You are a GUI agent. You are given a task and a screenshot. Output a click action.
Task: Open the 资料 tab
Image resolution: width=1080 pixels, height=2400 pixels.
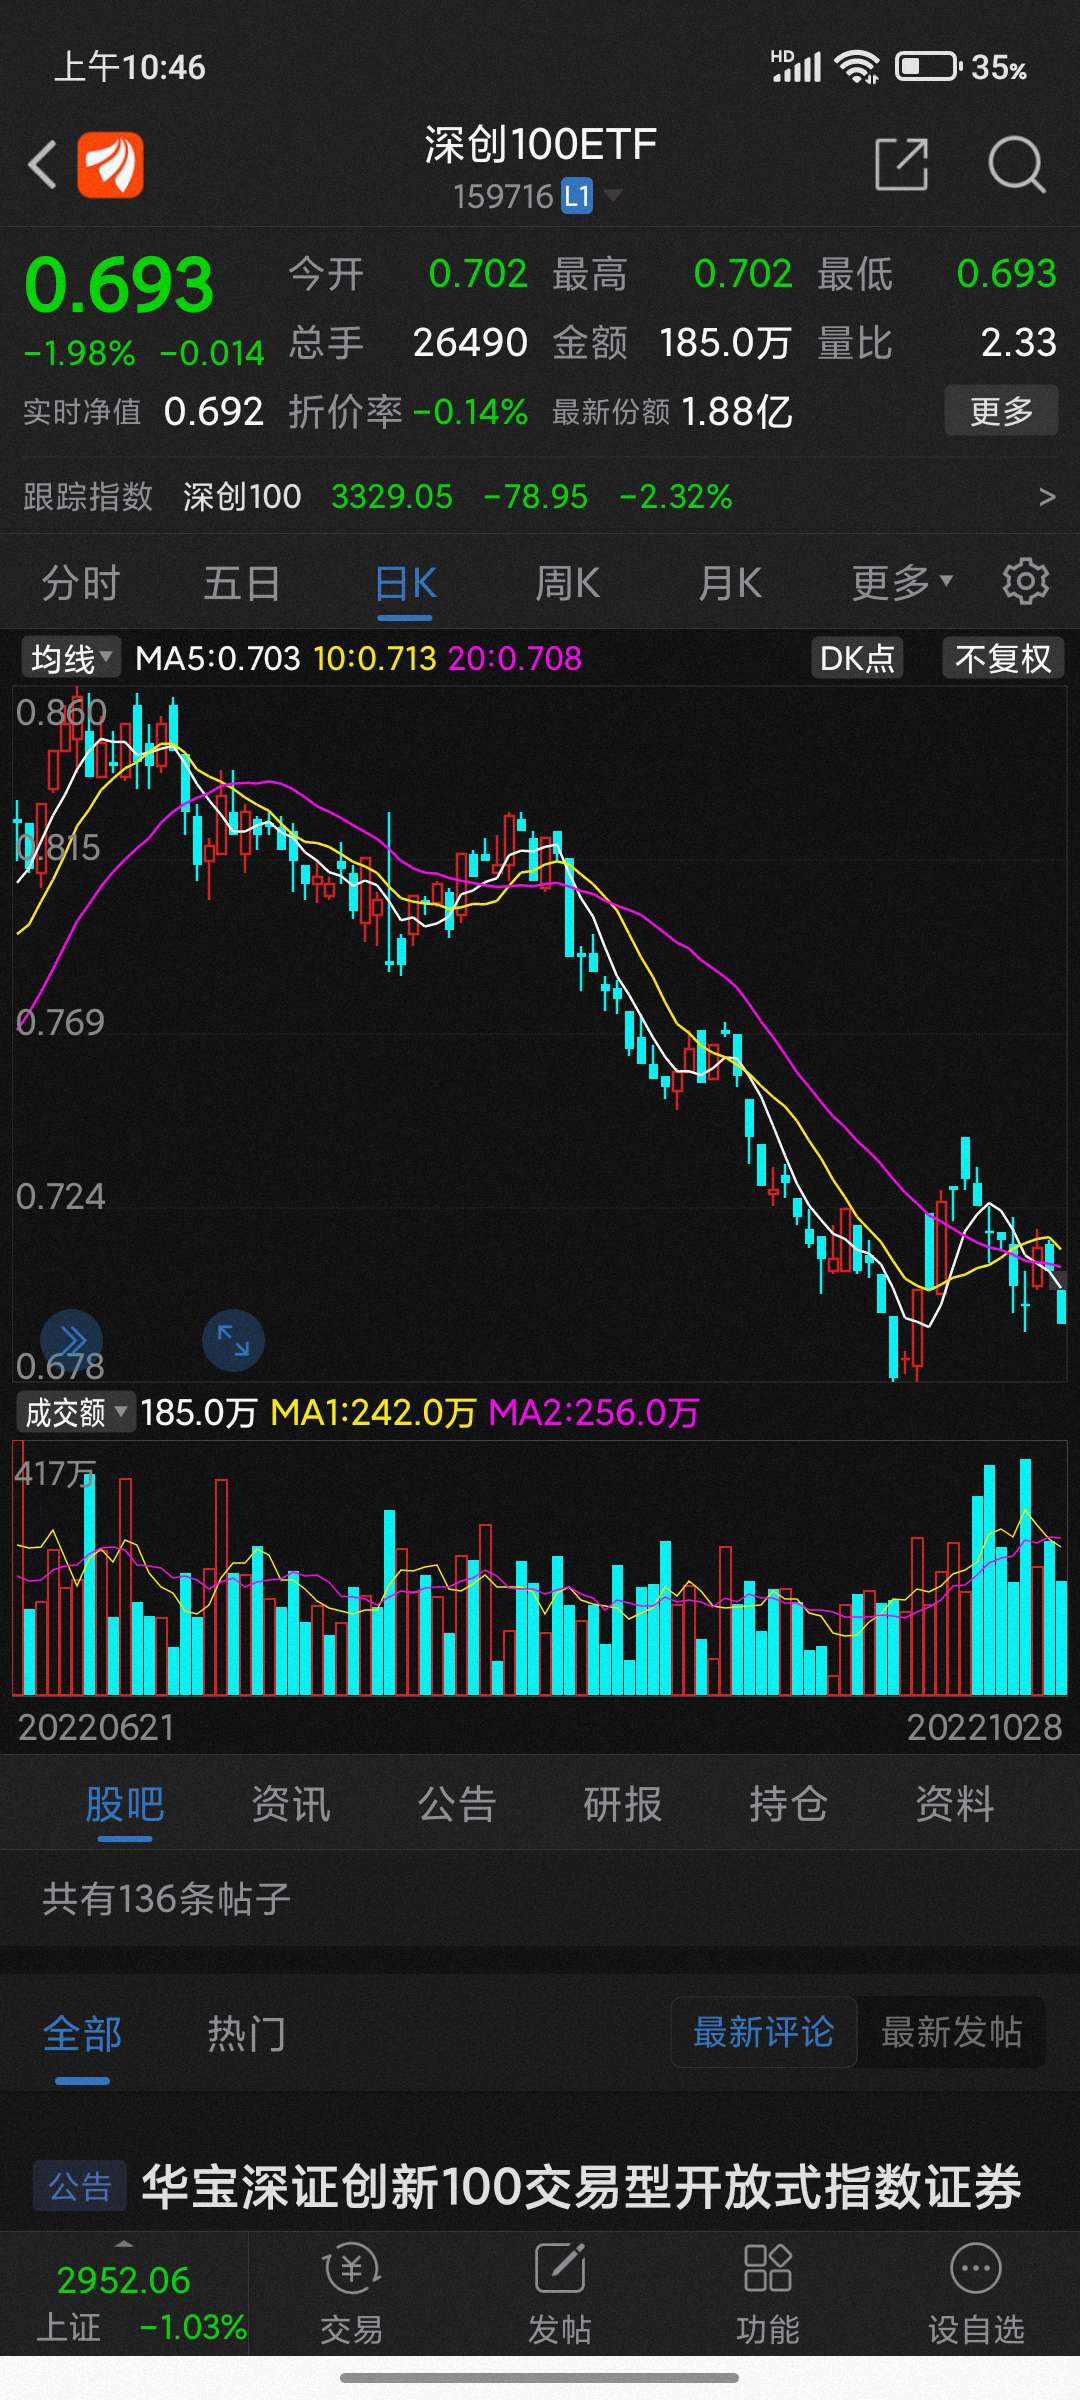(955, 1804)
